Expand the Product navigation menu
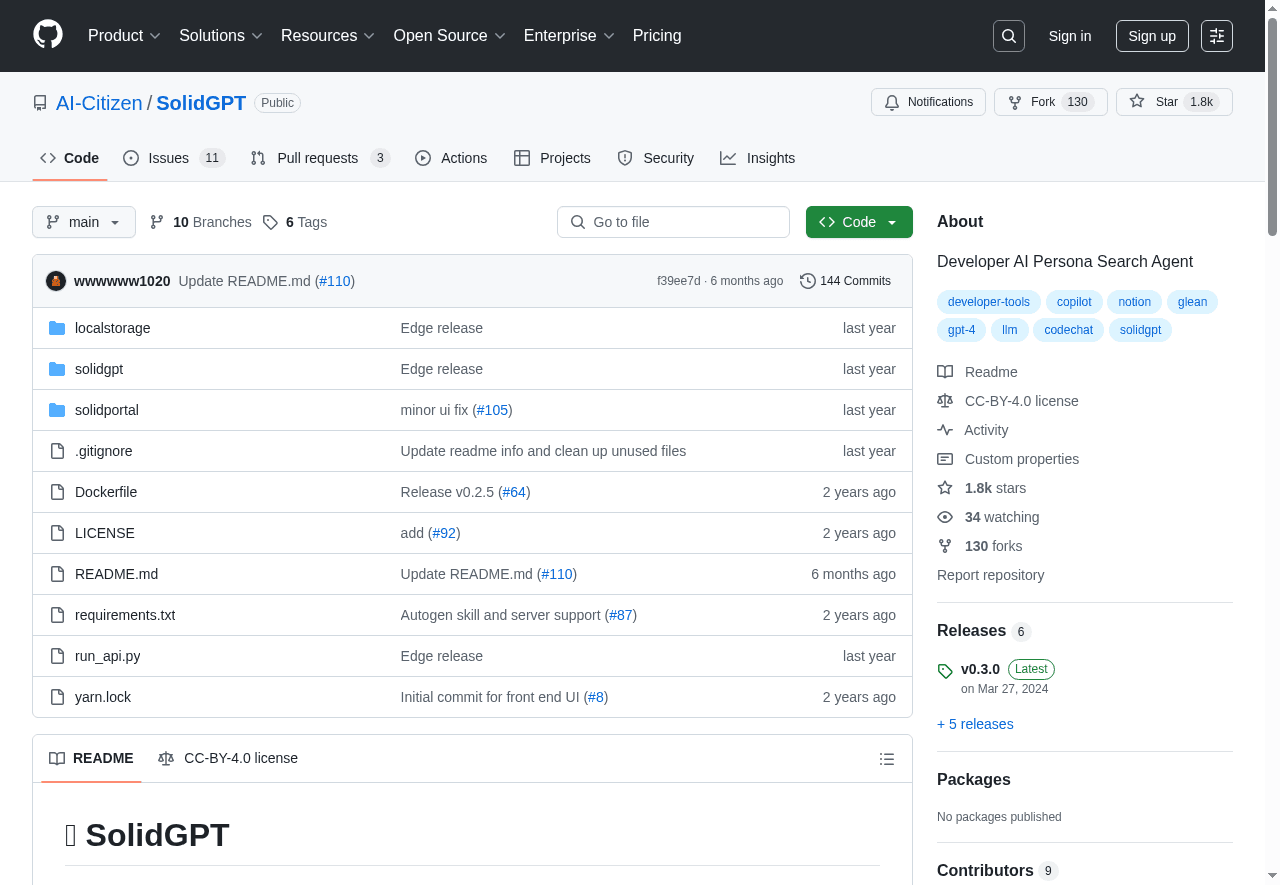The height and width of the screenshot is (885, 1280). pos(124,36)
